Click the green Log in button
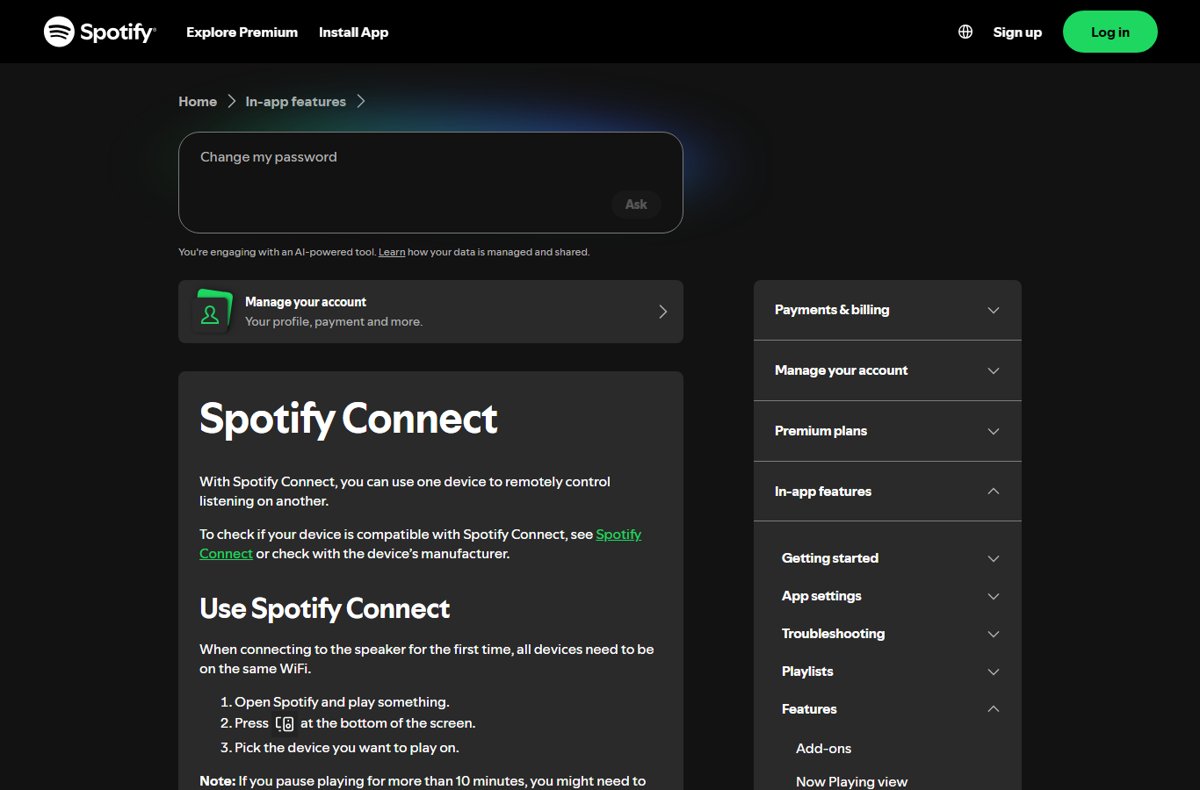 [x=1110, y=32]
